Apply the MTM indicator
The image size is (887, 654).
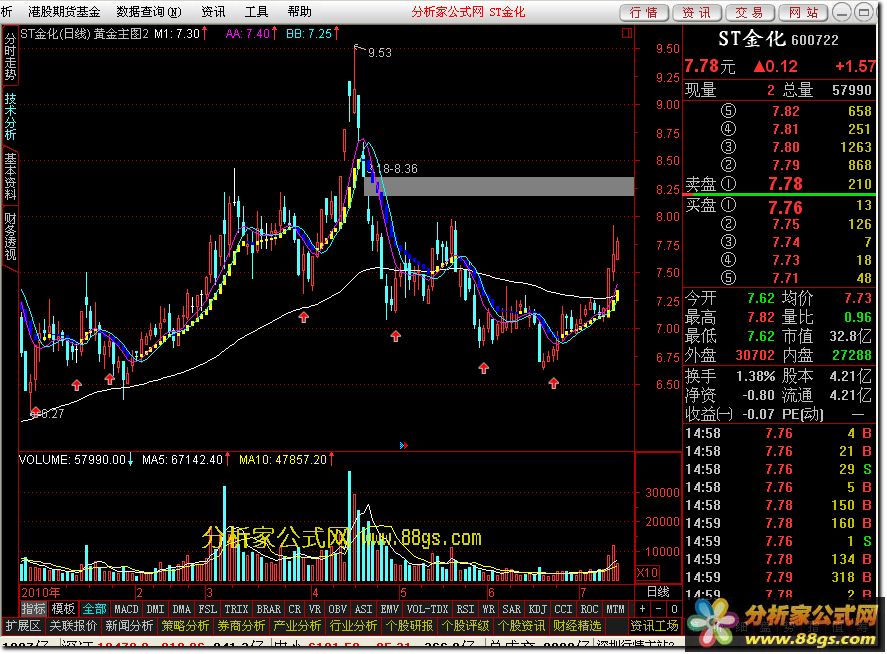615,609
